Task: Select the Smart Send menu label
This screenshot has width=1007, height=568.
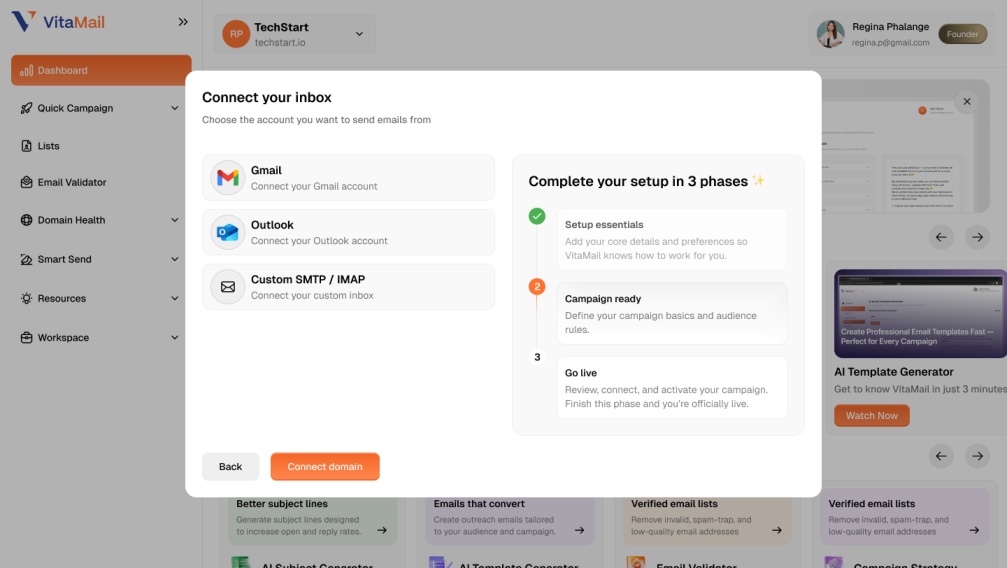Action: click(x=64, y=260)
